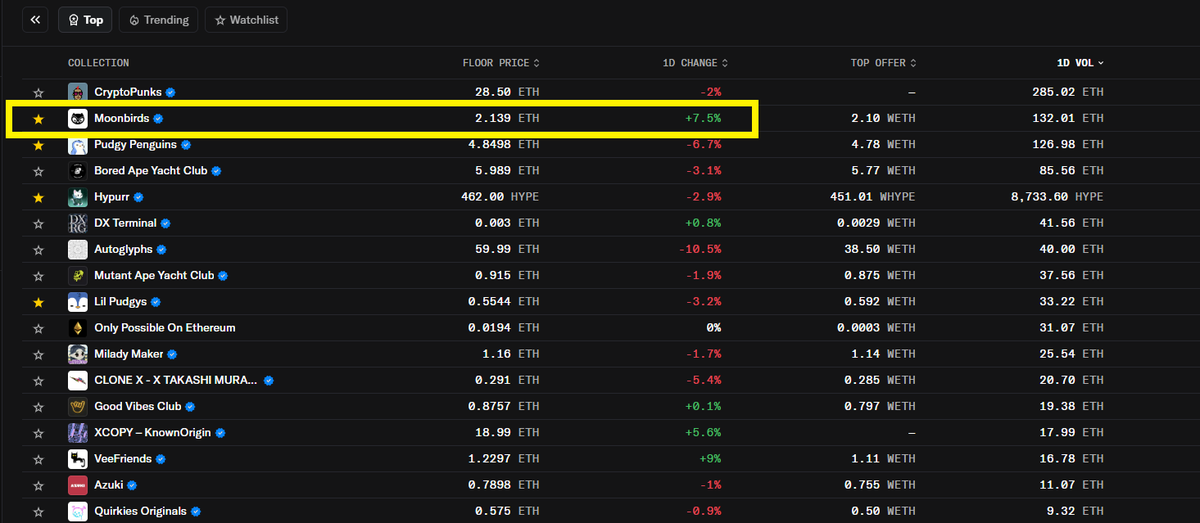Open the CryptoPunks collection avatar
The image size is (1200, 523).
(77, 92)
